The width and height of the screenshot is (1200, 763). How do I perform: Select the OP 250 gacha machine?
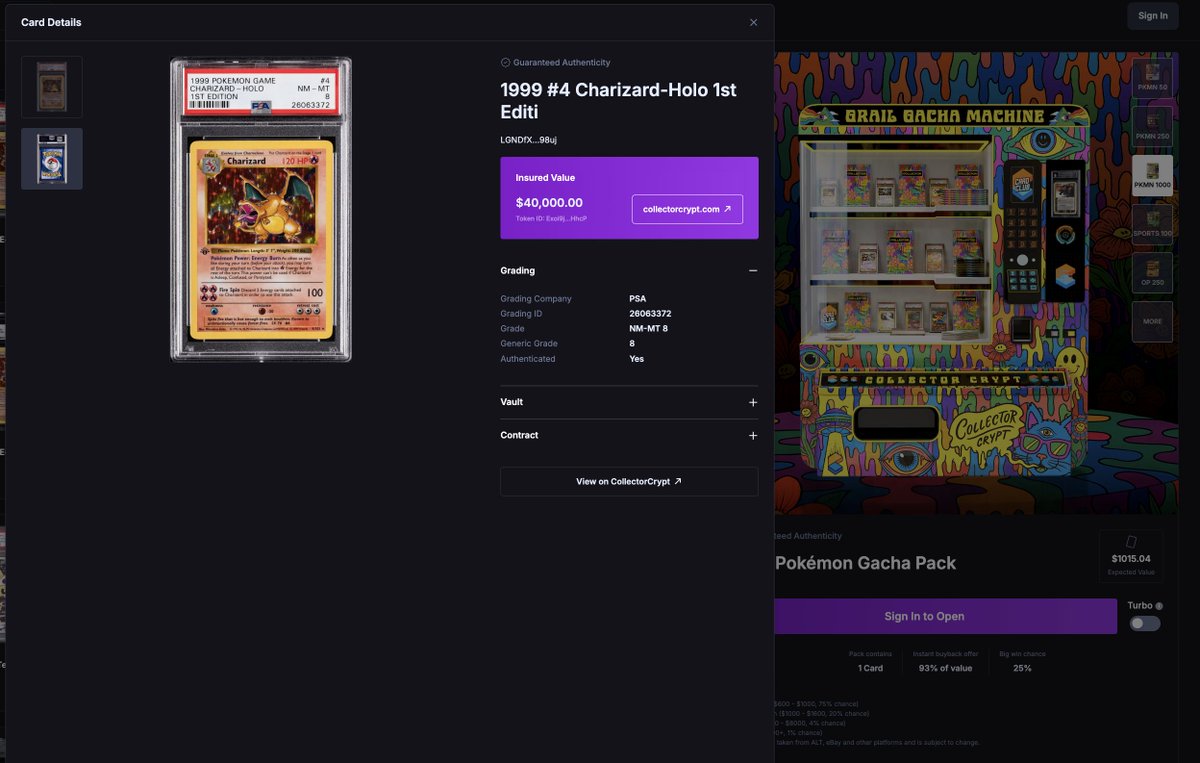(x=1152, y=274)
